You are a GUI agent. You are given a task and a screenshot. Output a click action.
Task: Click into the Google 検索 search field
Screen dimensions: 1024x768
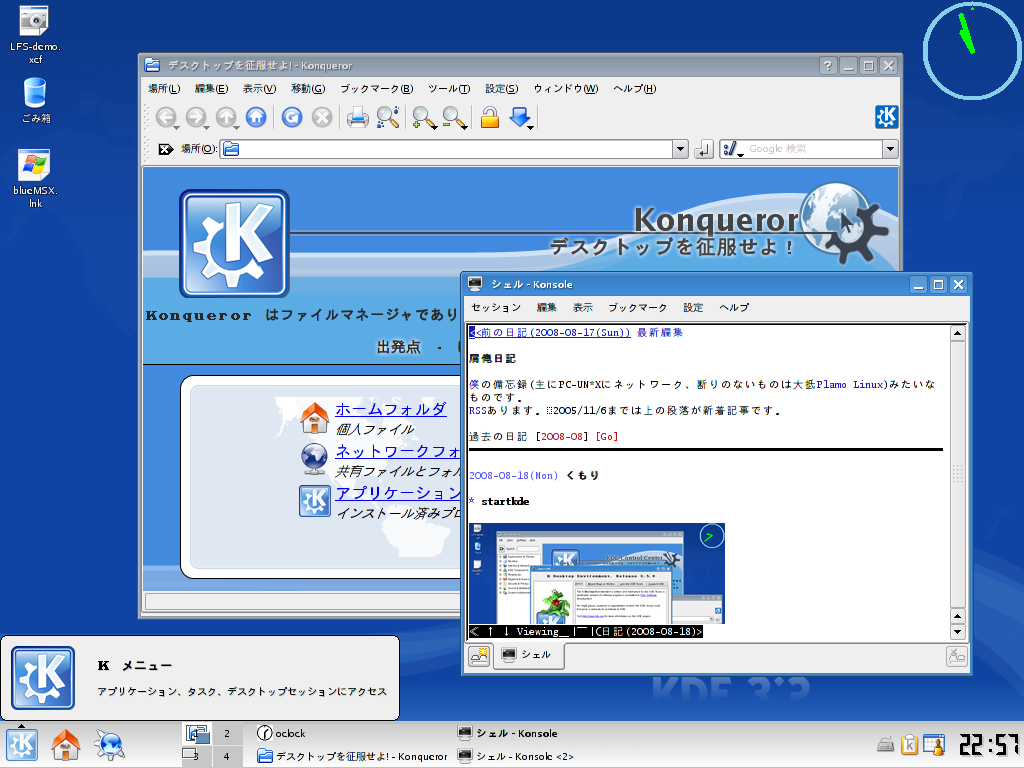tap(814, 150)
